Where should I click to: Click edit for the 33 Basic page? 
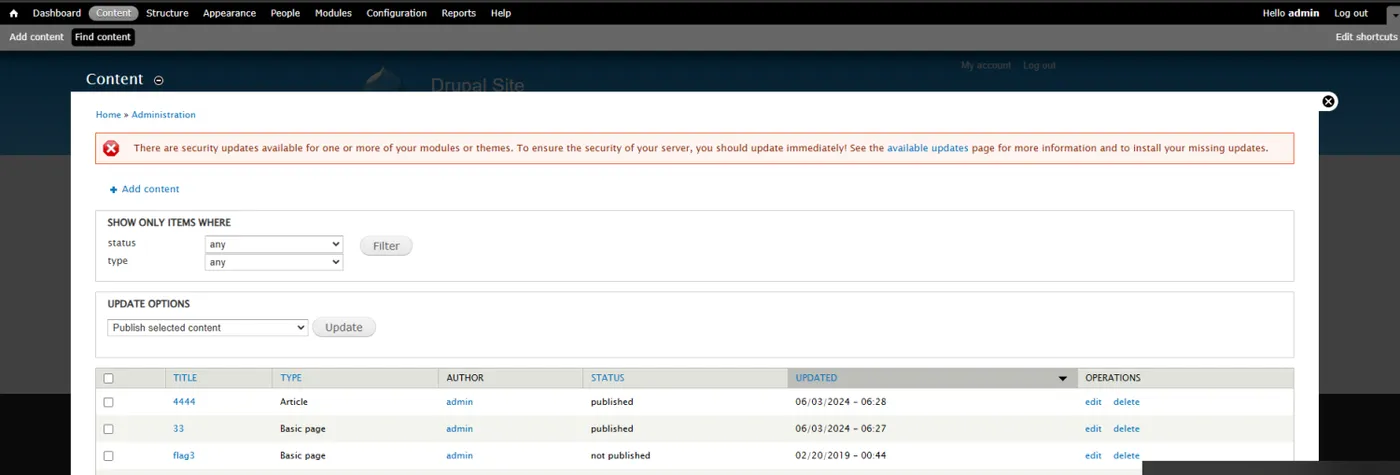click(x=1093, y=429)
